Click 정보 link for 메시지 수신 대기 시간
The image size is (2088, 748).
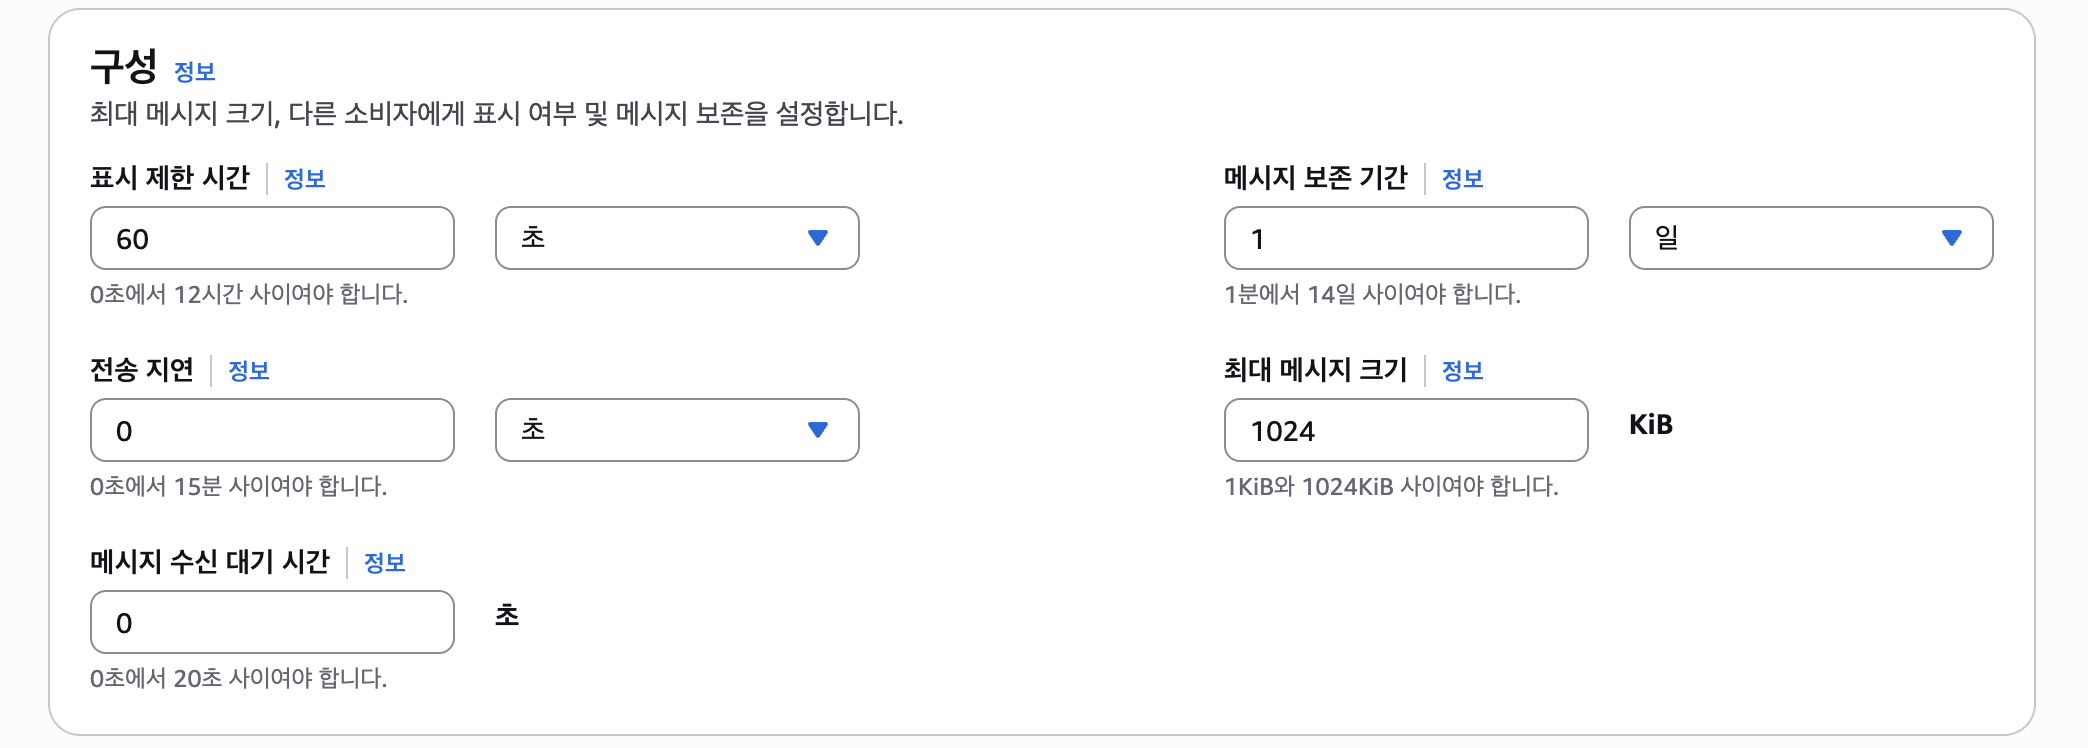pos(384,563)
